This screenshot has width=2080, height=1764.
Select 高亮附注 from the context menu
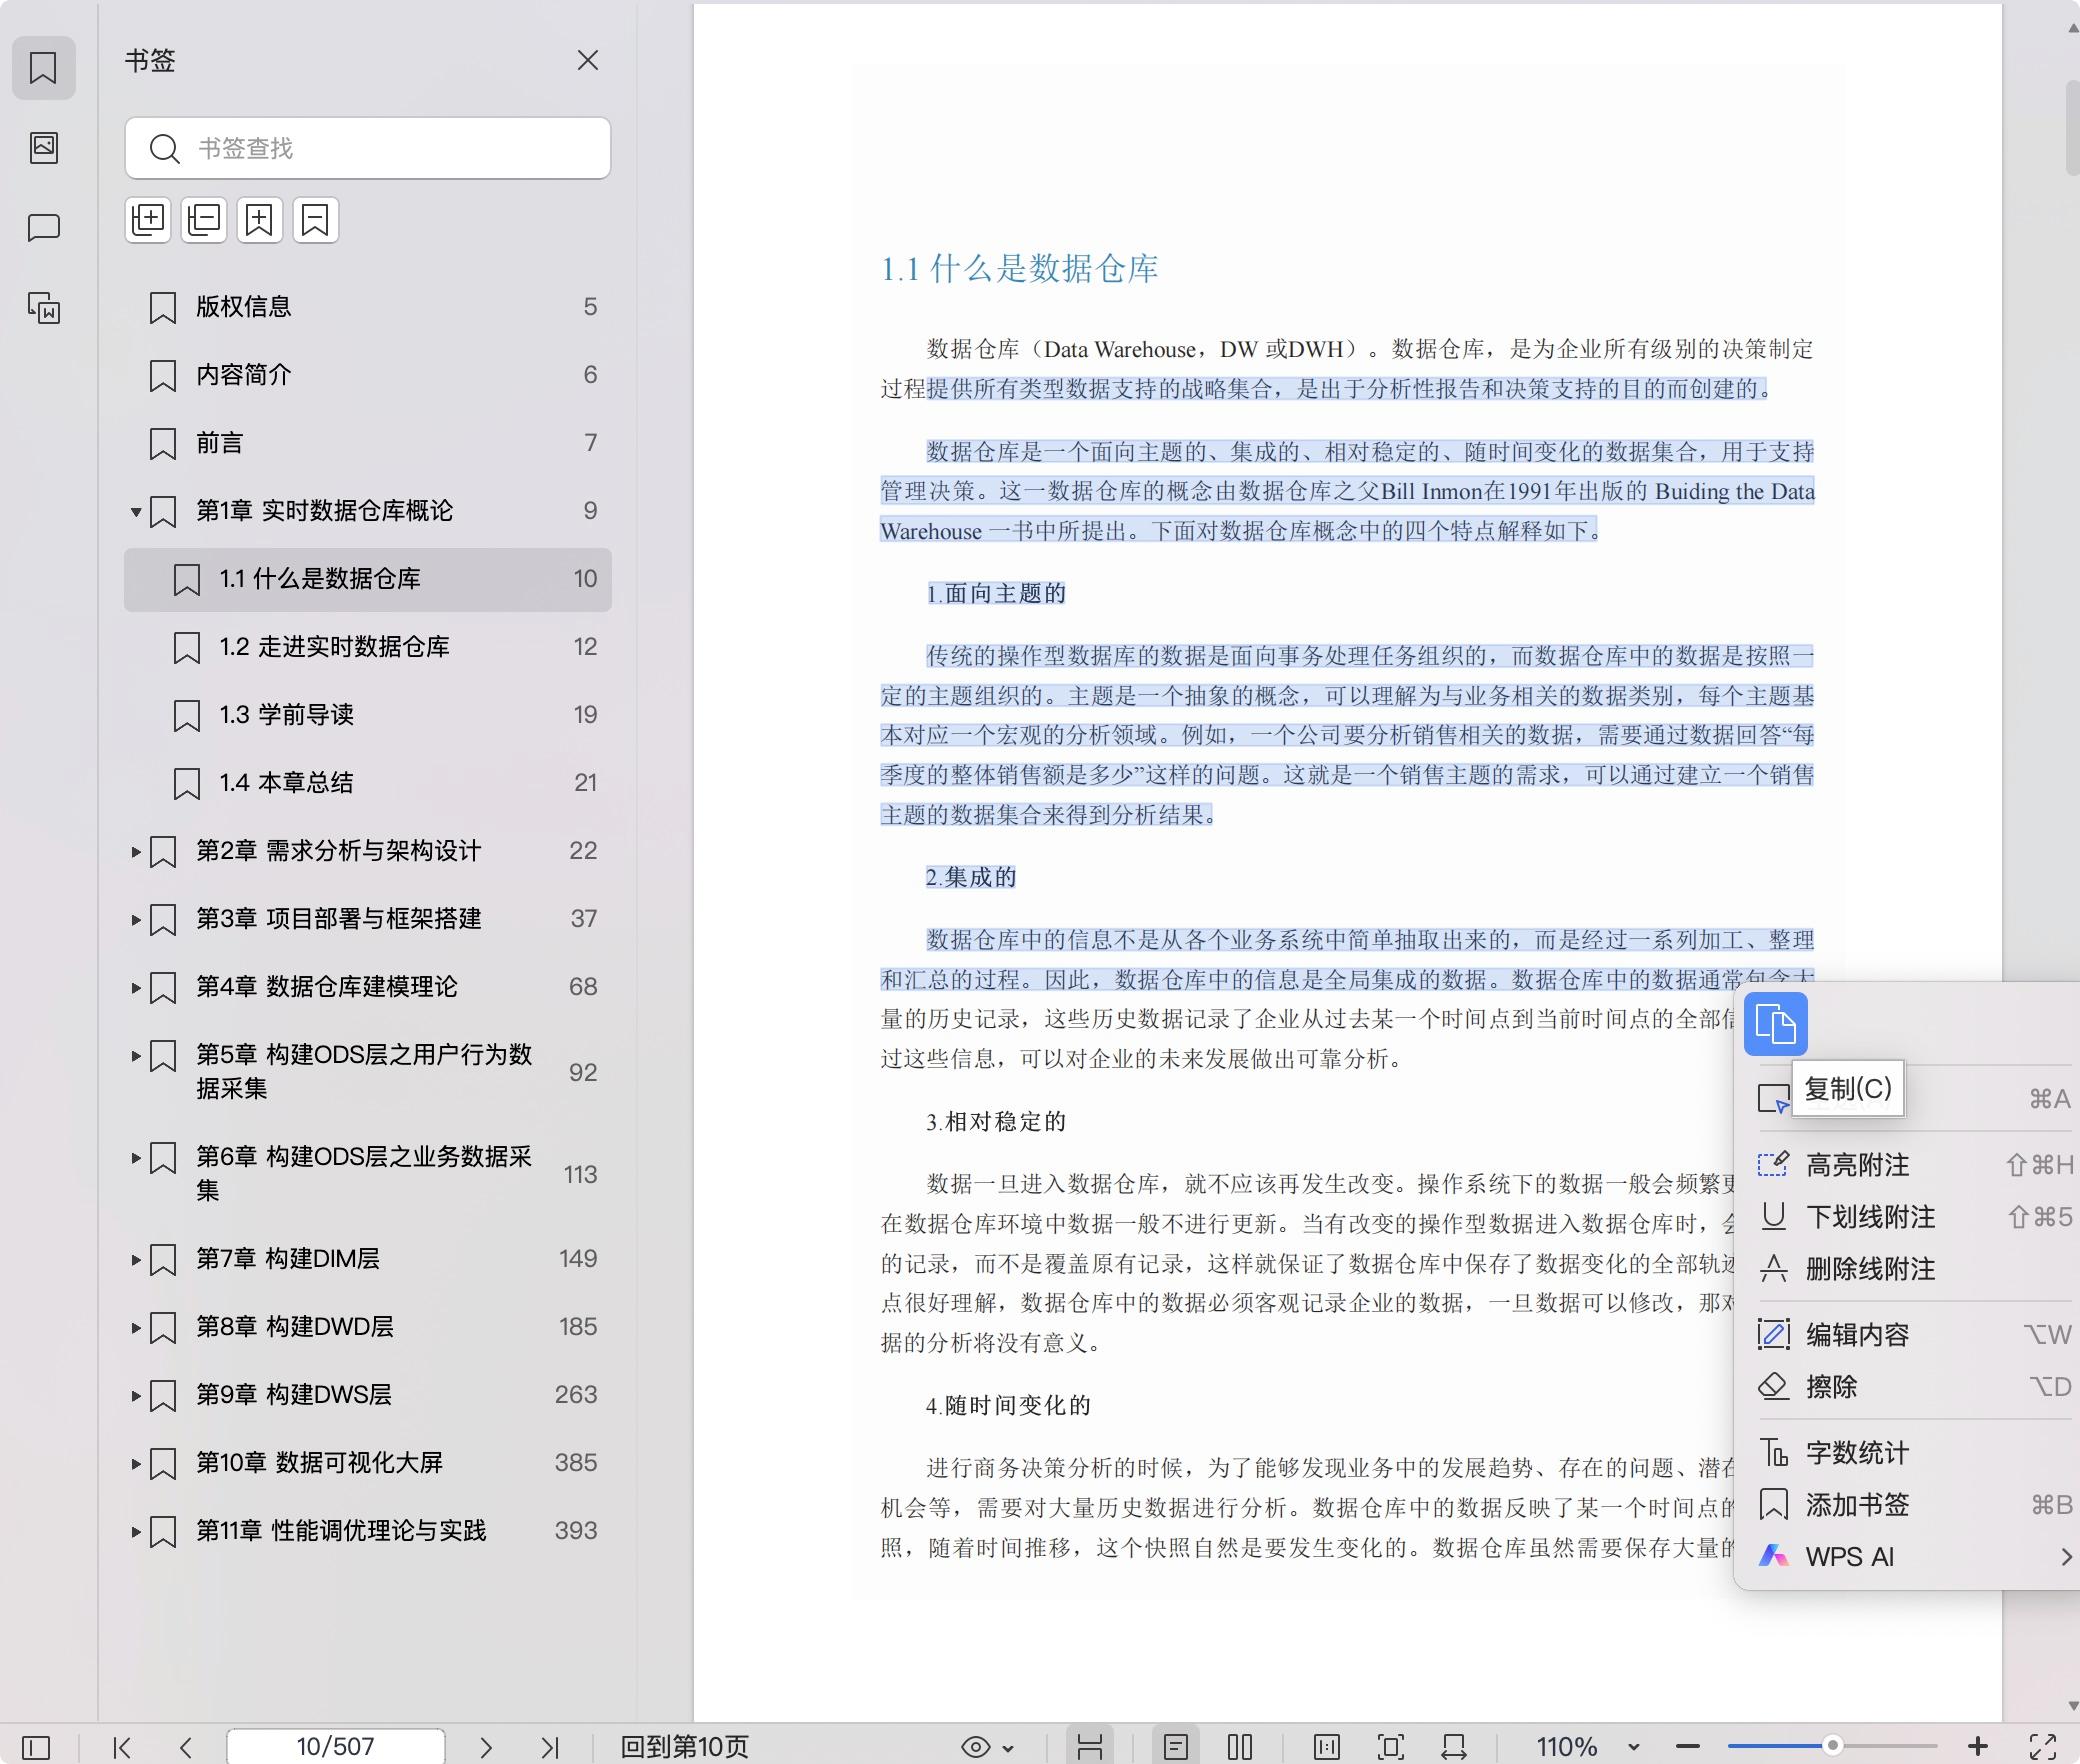coord(1857,1165)
